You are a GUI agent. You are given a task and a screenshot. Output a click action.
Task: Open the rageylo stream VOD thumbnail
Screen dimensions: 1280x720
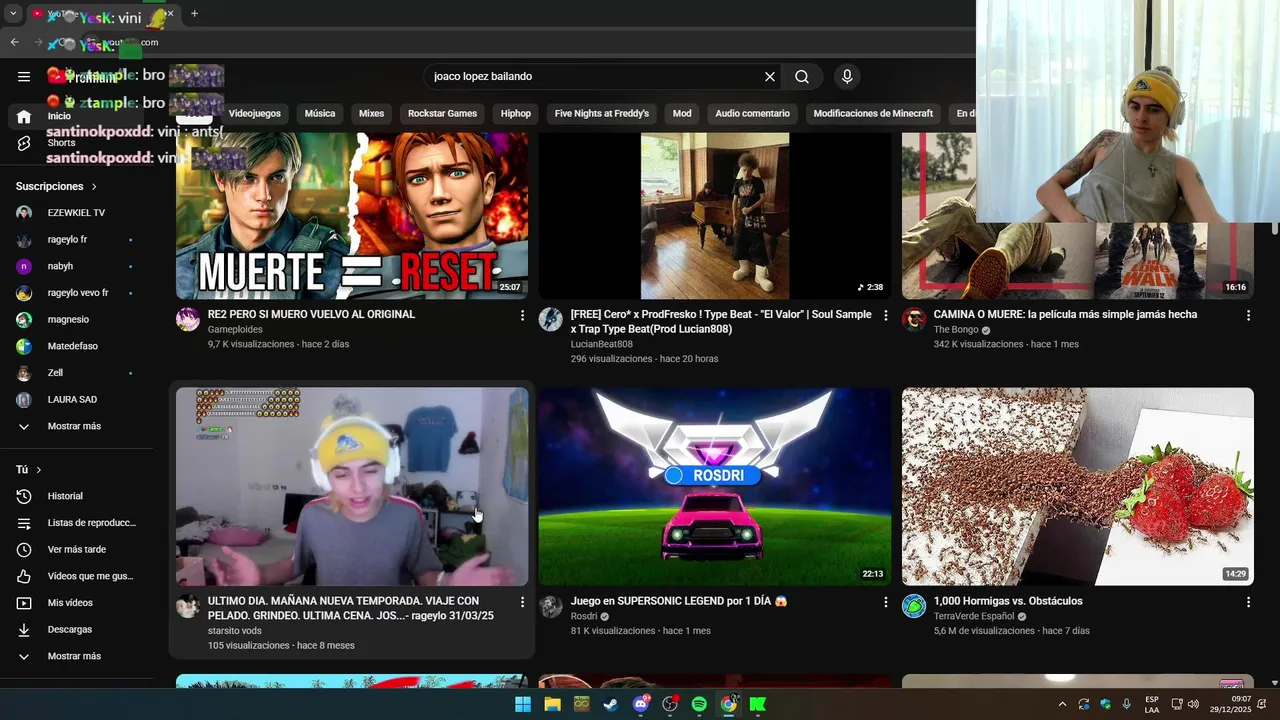[x=352, y=486]
